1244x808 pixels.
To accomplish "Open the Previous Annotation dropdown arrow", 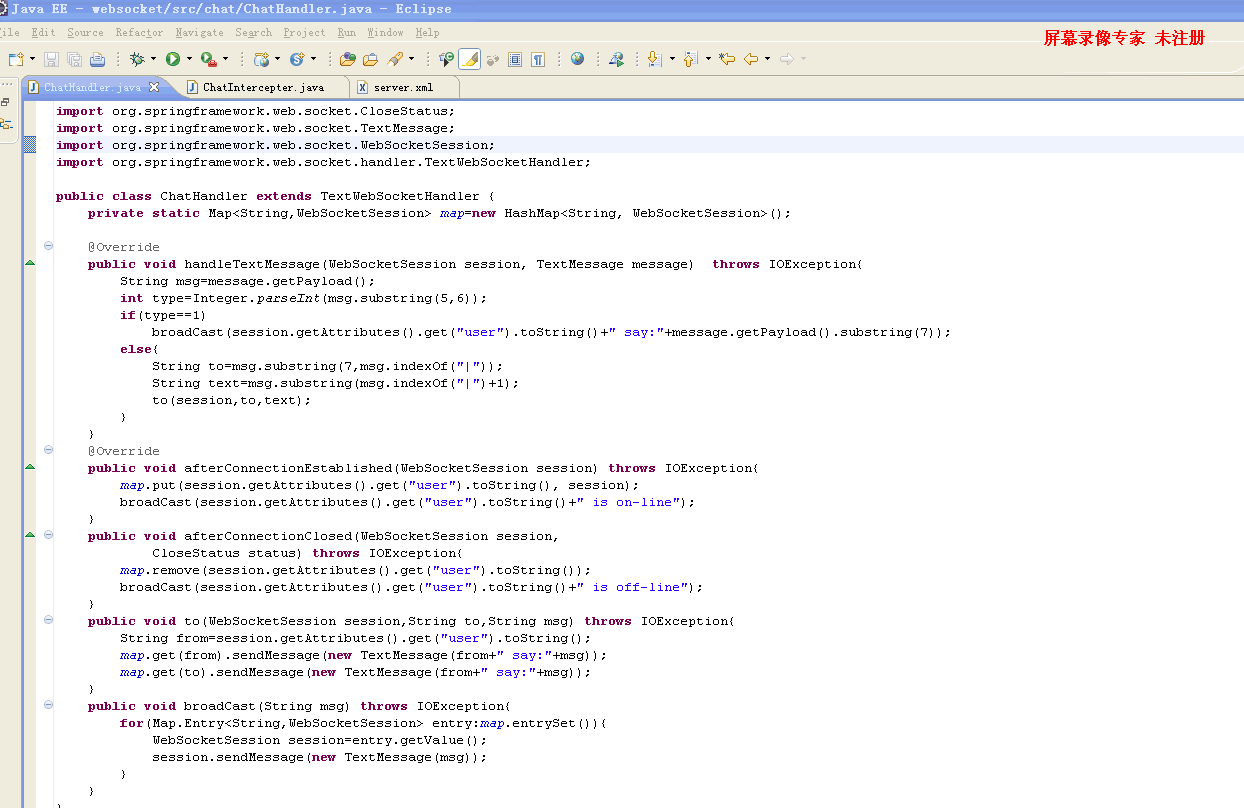I will (x=708, y=59).
